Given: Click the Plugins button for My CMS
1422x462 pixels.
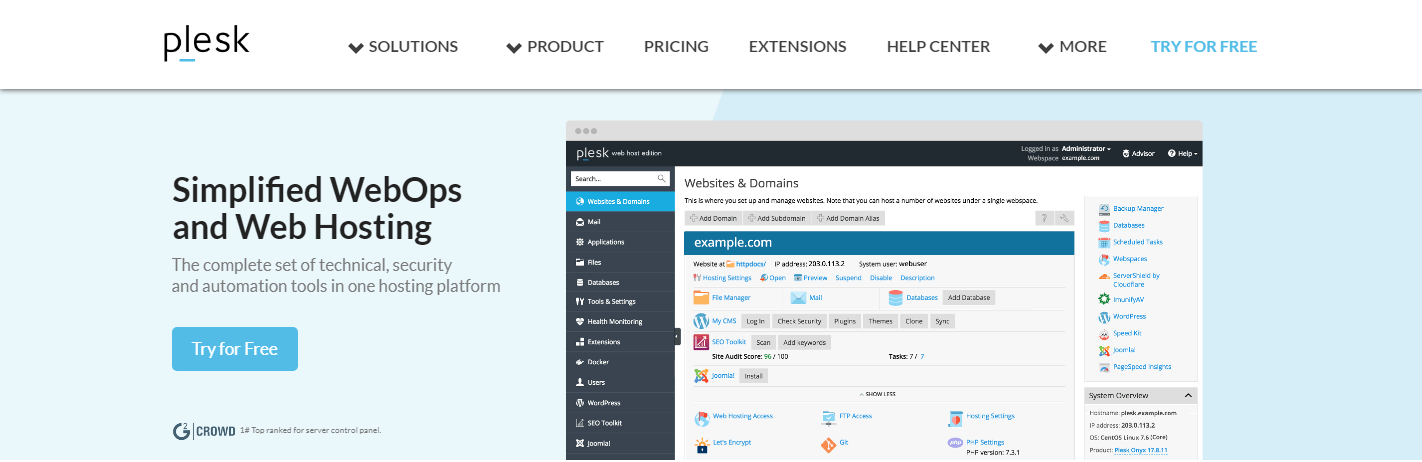Looking at the screenshot, I should click(x=845, y=321).
